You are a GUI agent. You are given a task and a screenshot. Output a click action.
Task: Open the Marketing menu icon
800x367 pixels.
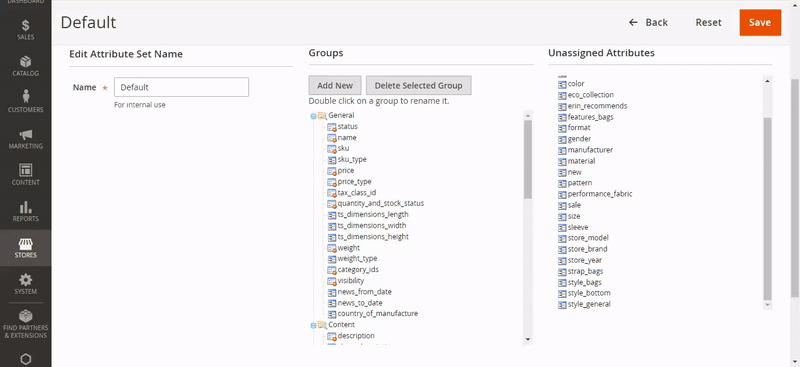(x=26, y=135)
